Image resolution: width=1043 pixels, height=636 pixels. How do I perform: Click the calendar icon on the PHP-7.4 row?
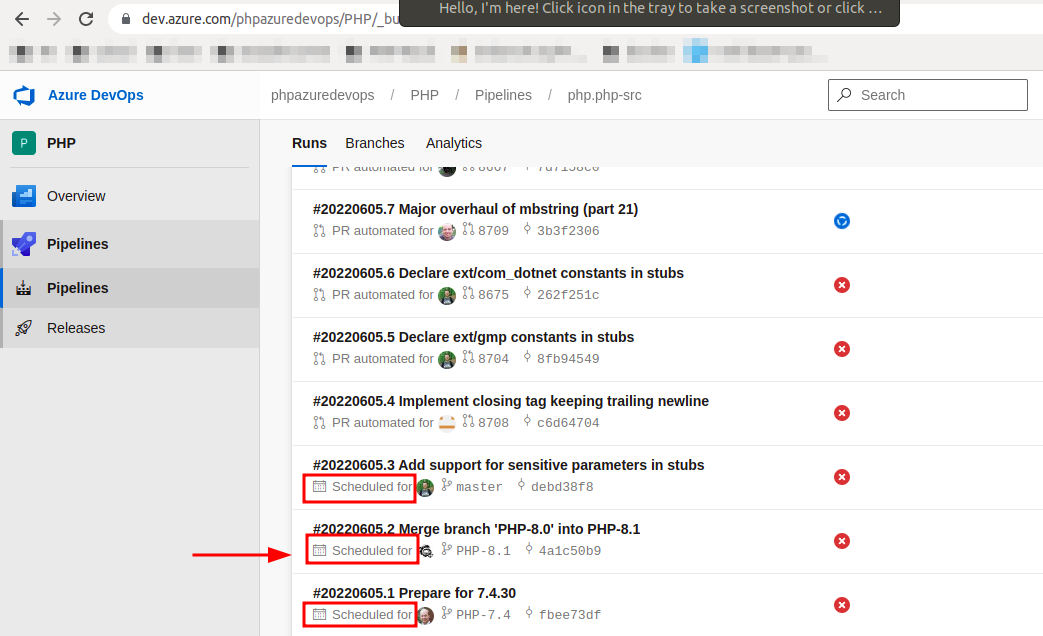319,614
